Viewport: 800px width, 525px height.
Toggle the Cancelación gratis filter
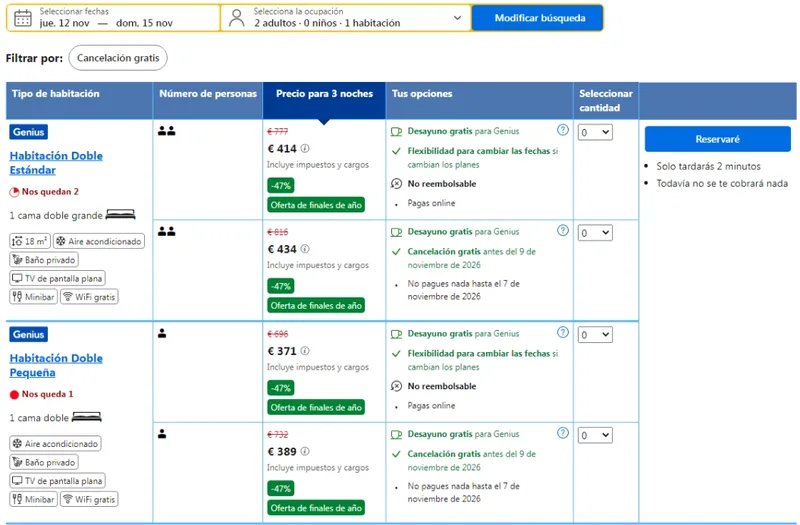pyautogui.click(x=118, y=58)
